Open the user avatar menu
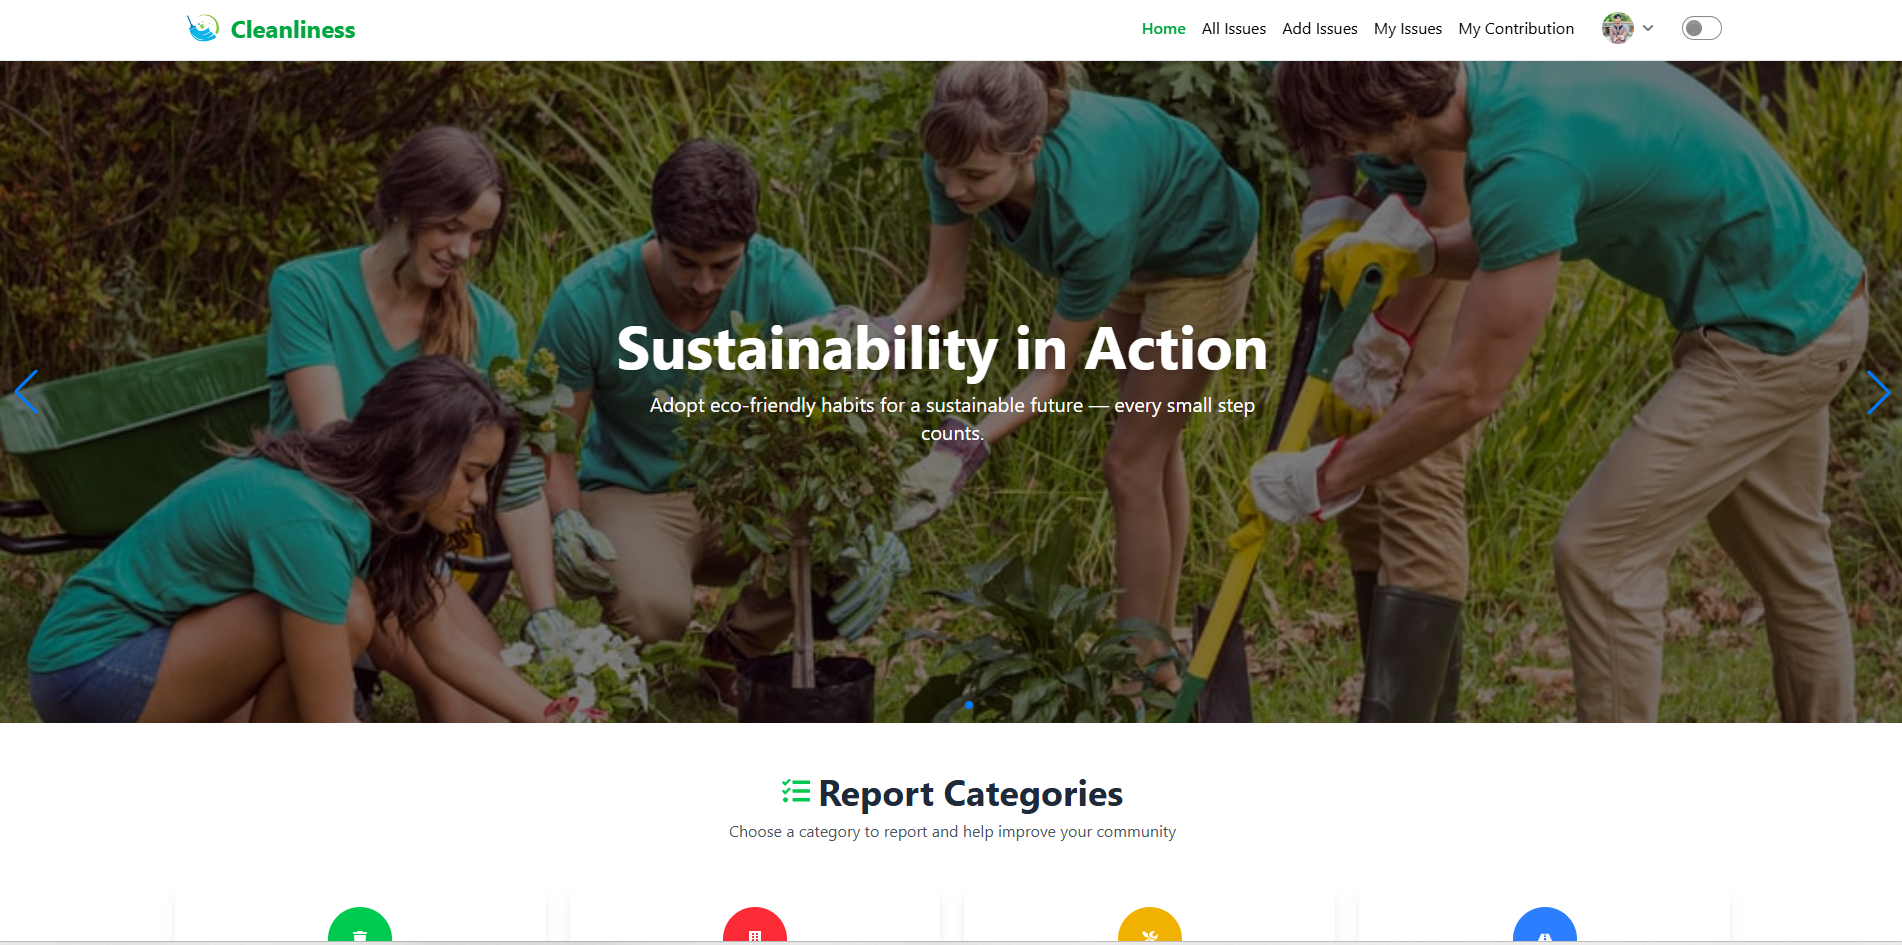1902x945 pixels. point(1618,28)
